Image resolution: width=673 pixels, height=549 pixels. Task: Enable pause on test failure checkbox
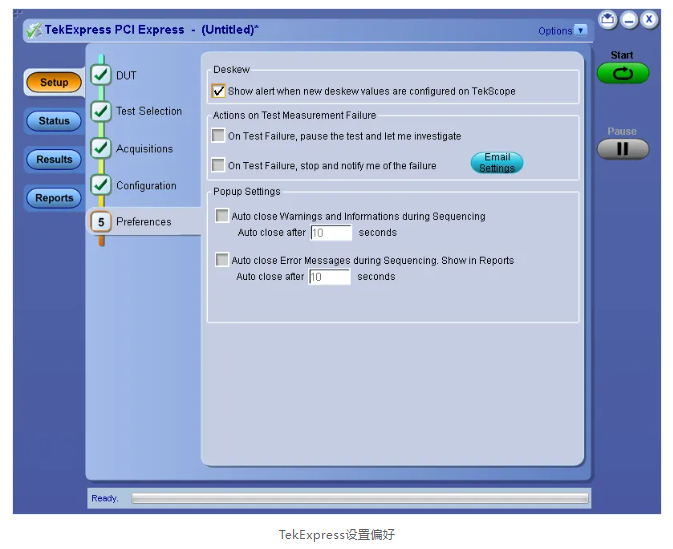(219, 136)
